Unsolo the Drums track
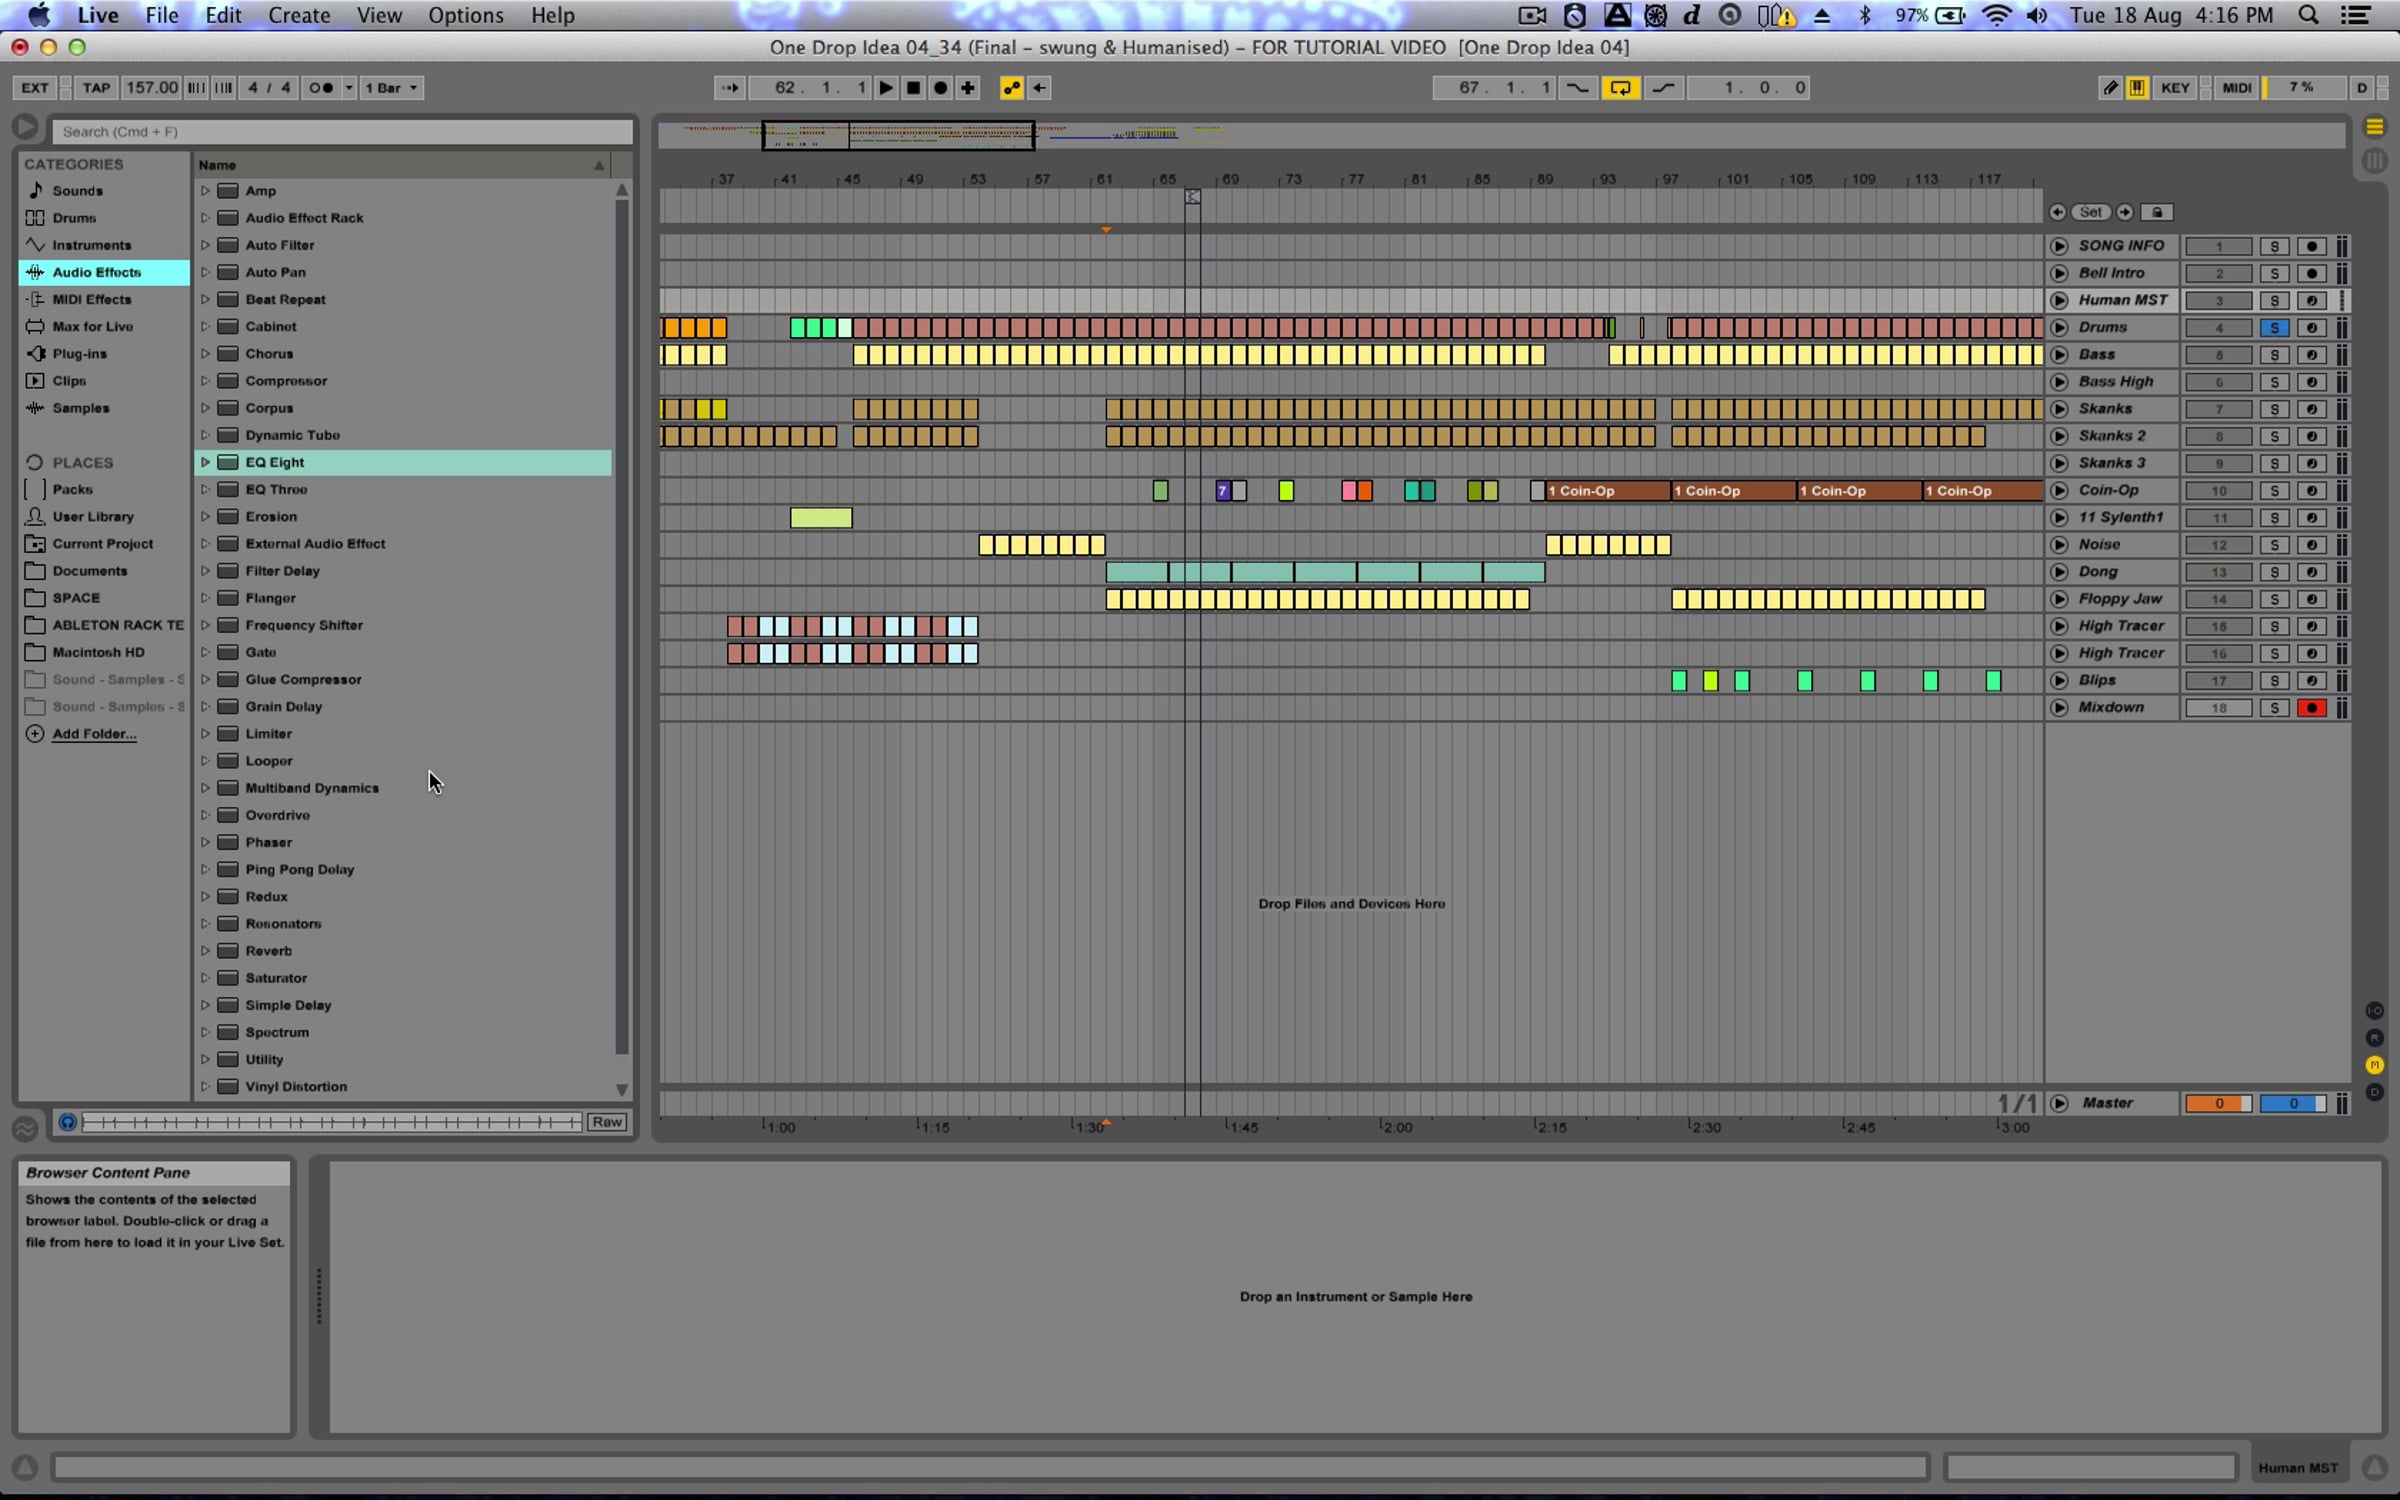The image size is (2400, 1500). click(2274, 328)
